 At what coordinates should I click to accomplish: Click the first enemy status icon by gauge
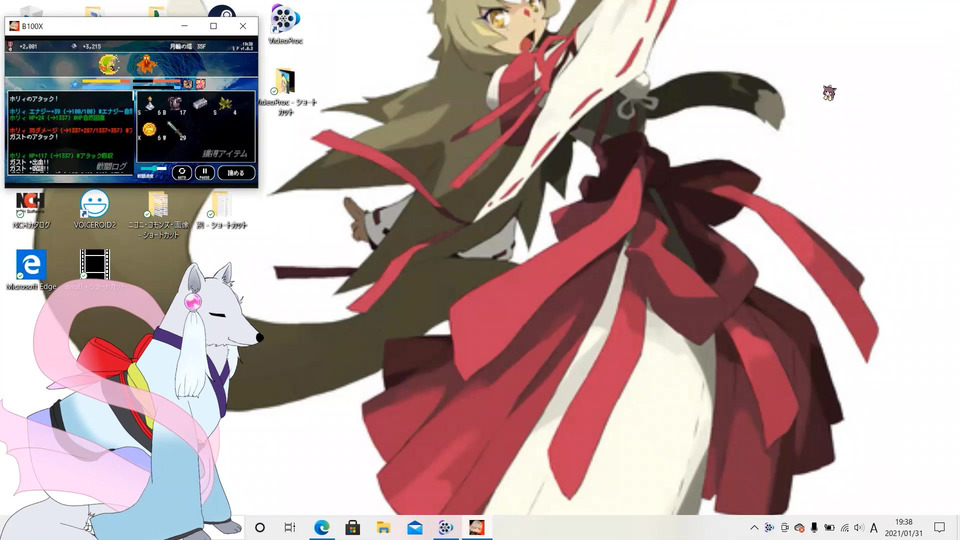pyautogui.click(x=188, y=84)
